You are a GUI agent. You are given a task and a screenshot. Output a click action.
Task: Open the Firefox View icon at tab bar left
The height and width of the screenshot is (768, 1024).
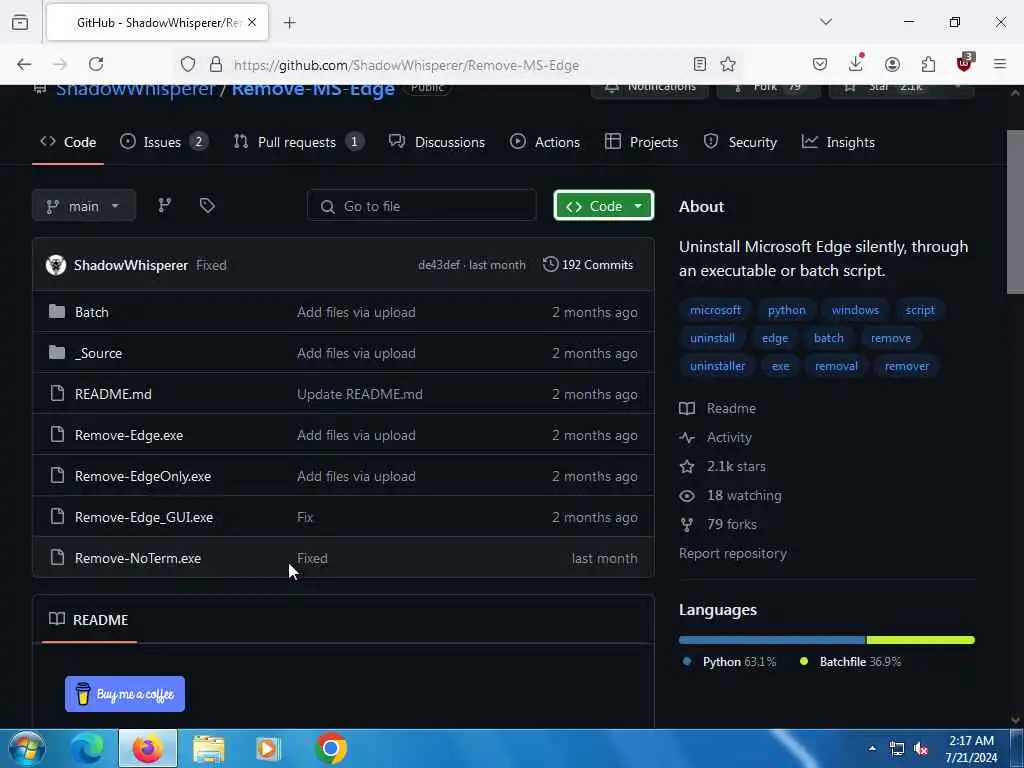click(x=20, y=22)
